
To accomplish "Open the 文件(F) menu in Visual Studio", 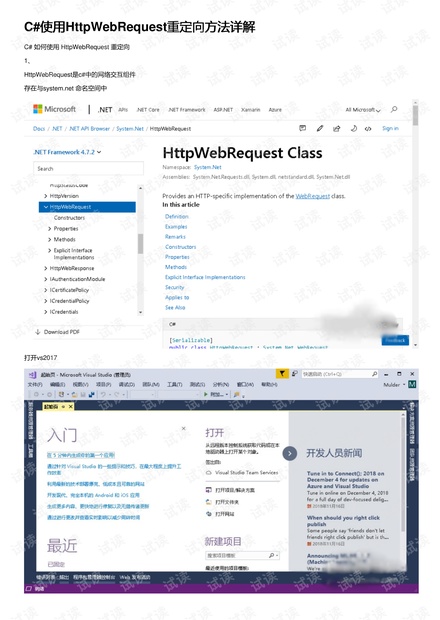I will pos(35,384).
